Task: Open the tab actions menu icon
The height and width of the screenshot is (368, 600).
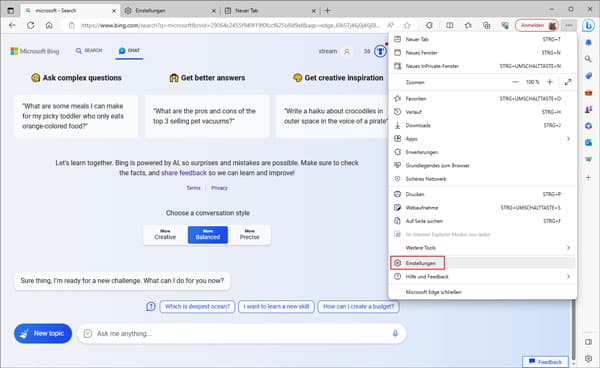Action: click(x=11, y=10)
